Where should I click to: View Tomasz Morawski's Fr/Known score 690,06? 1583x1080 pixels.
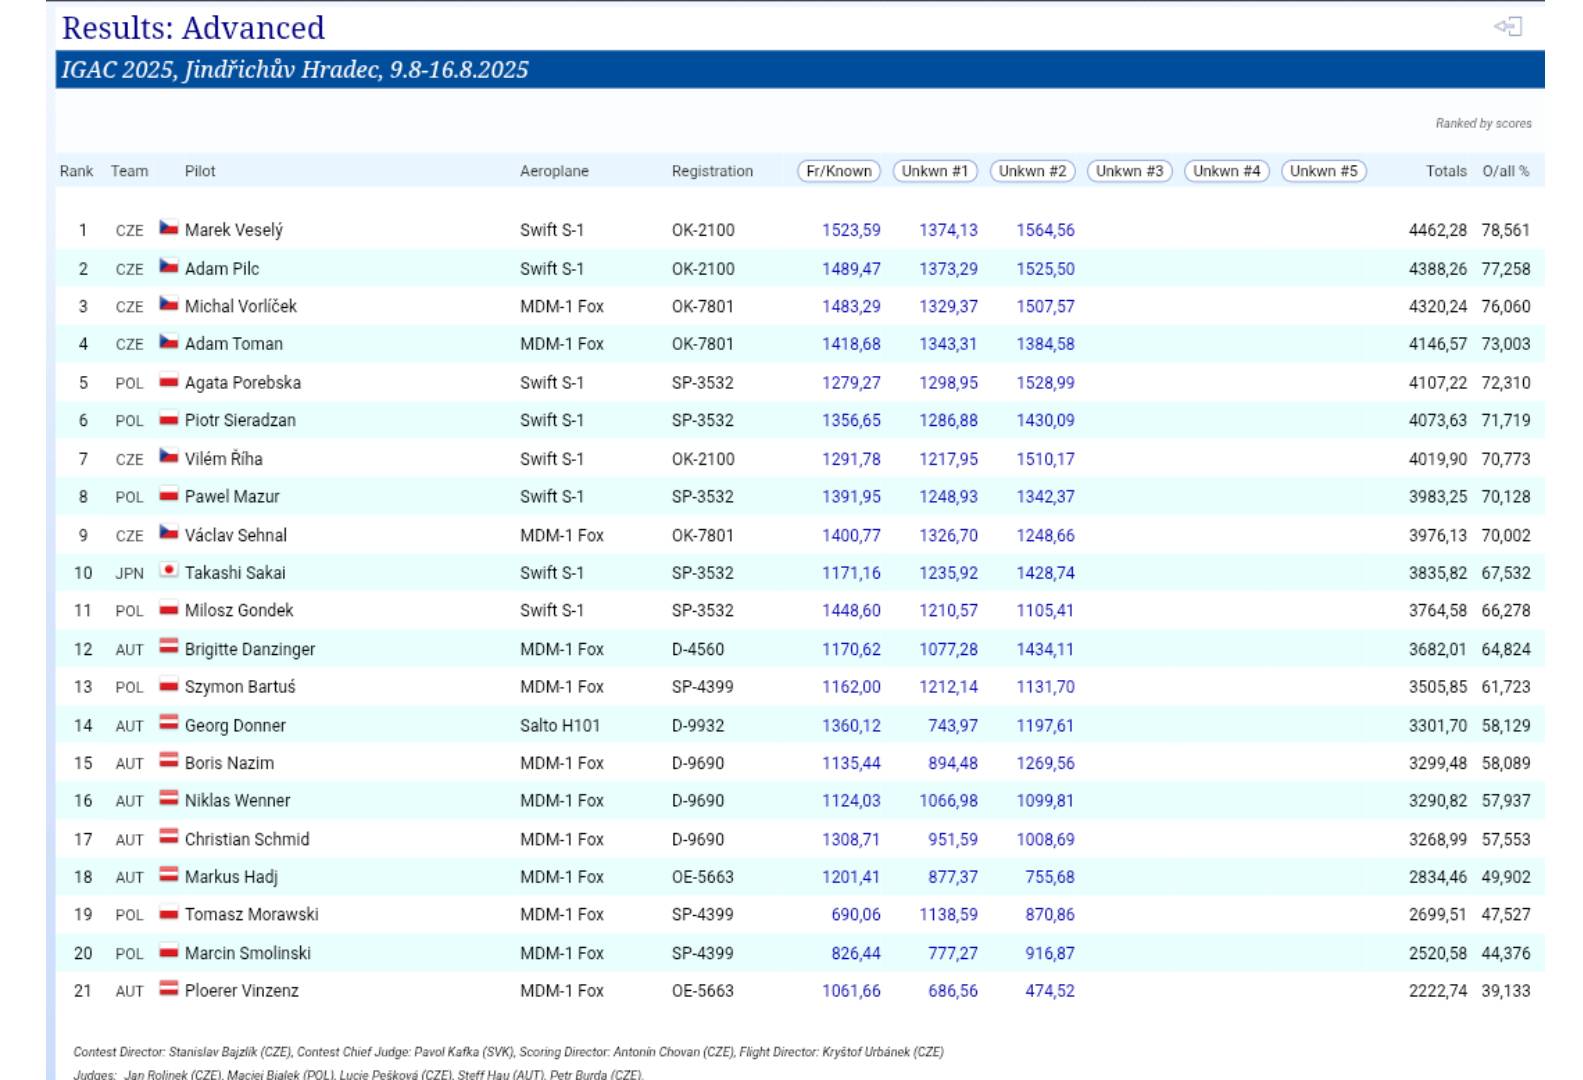coord(855,914)
